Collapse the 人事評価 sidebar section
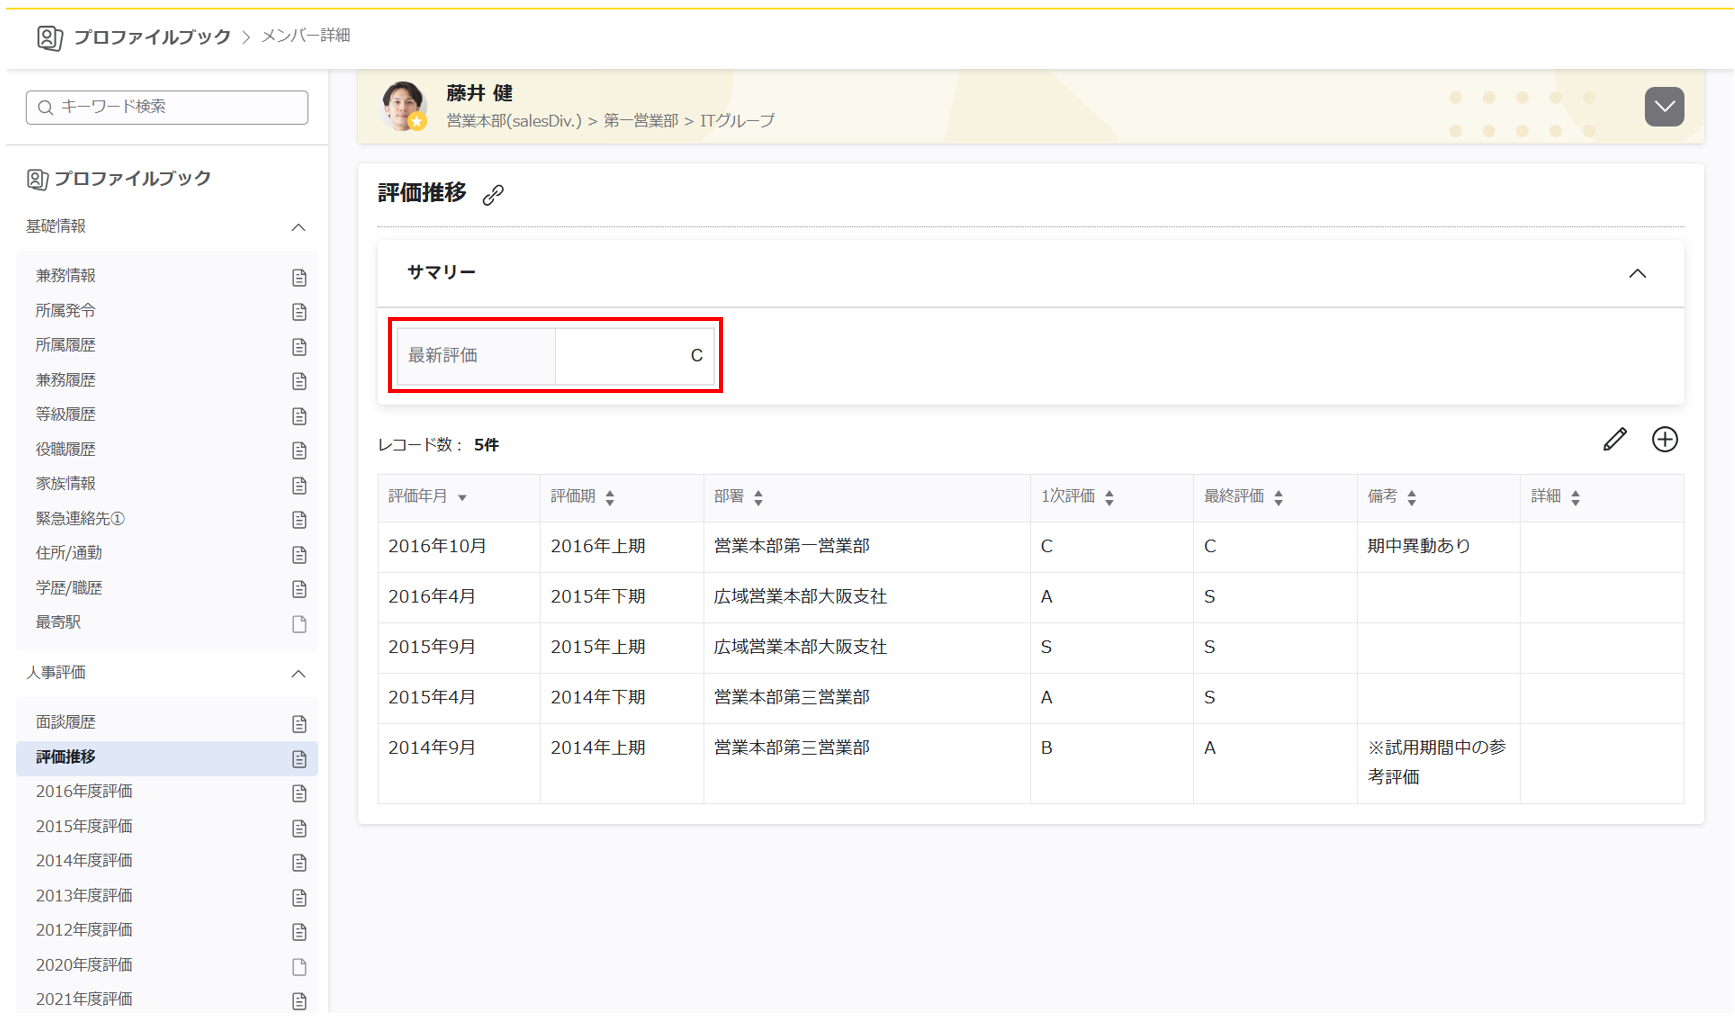 (x=298, y=673)
